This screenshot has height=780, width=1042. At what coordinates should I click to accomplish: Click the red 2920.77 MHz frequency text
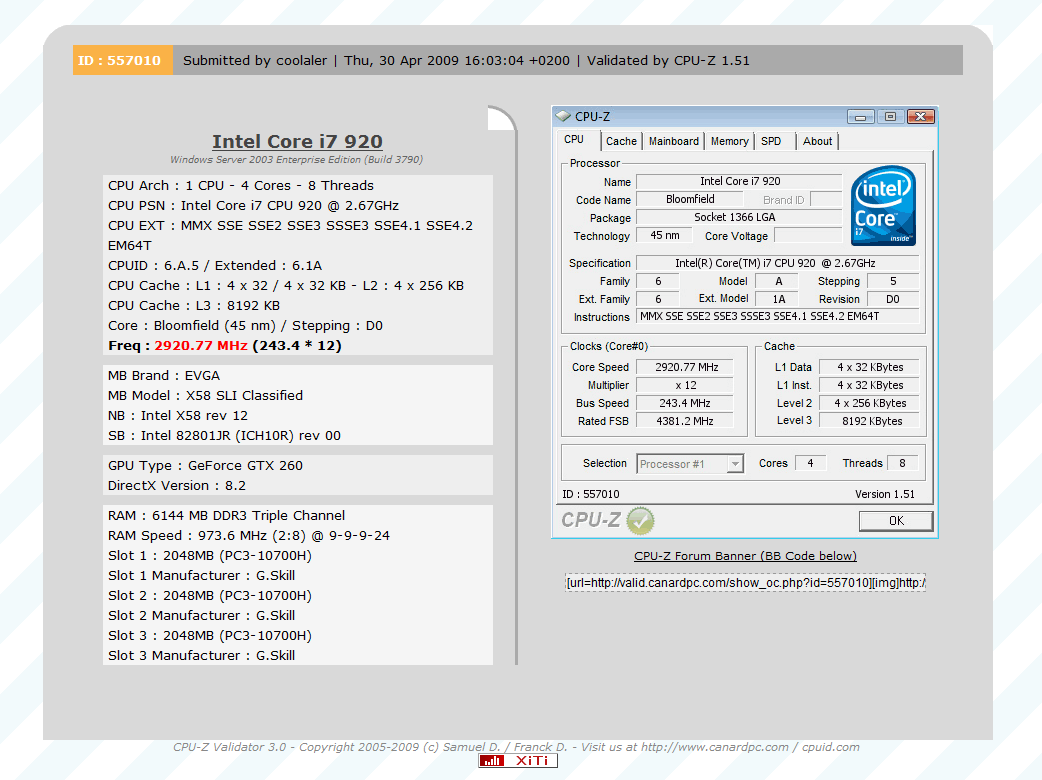pos(201,345)
